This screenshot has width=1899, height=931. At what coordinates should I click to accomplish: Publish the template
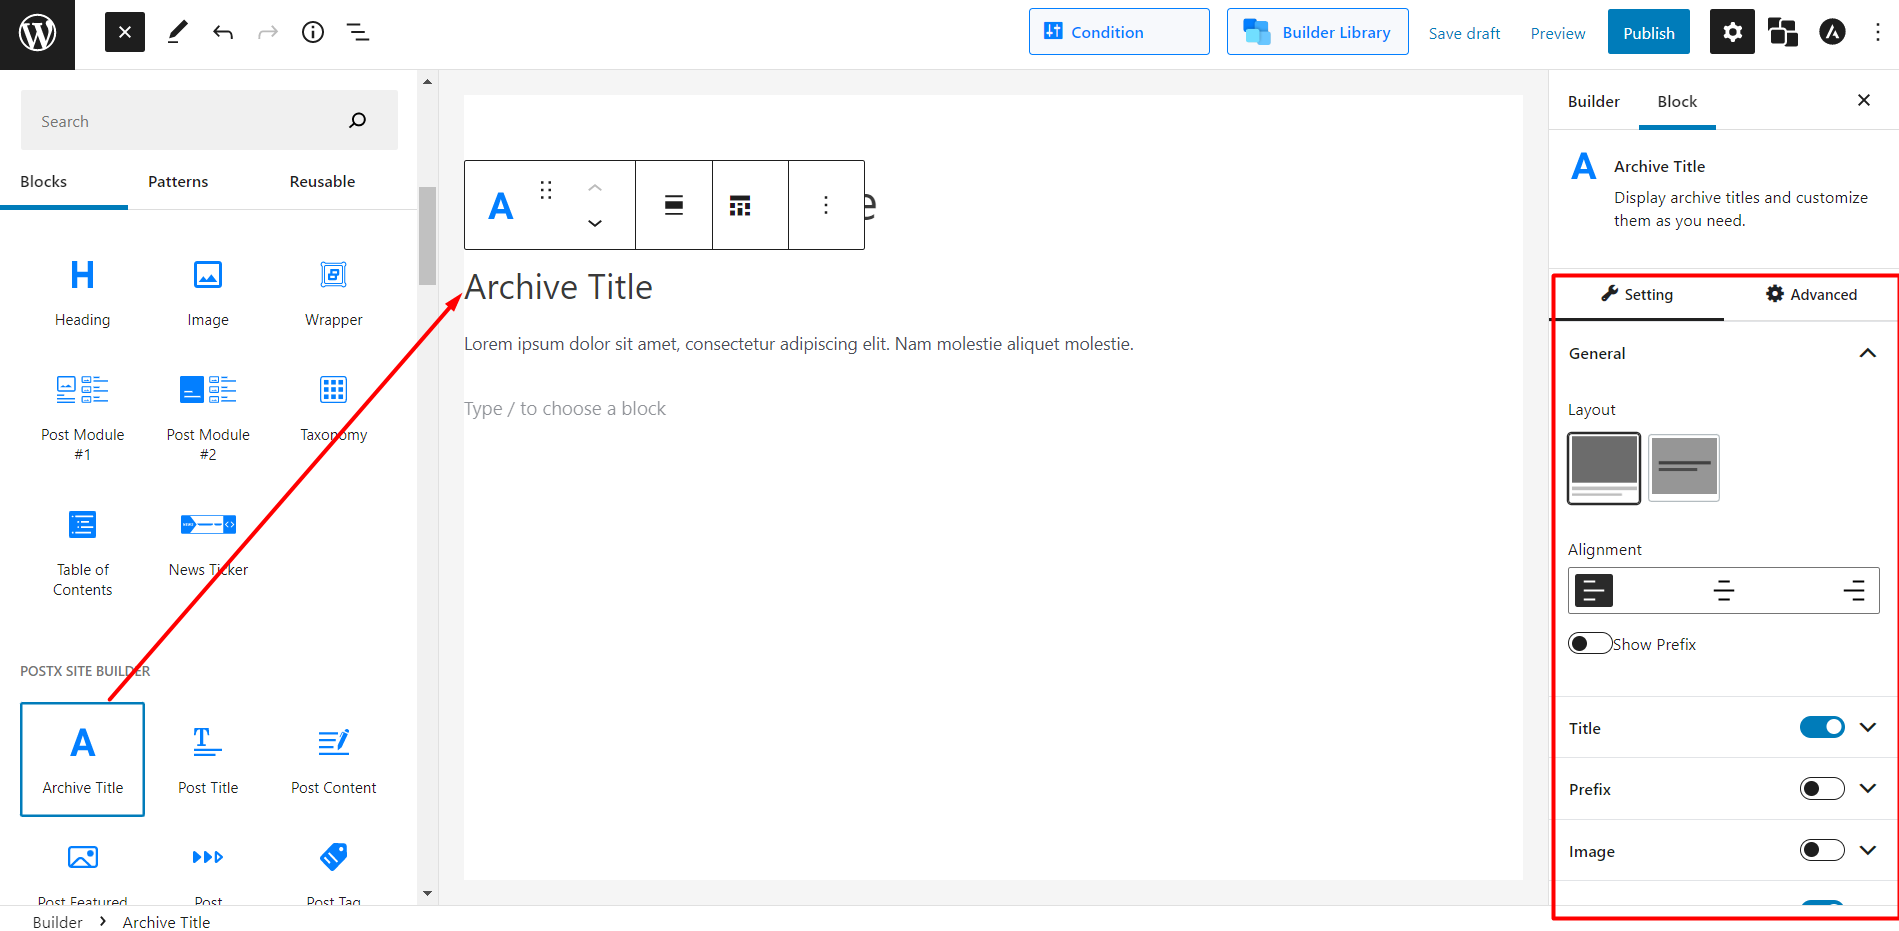coord(1648,32)
